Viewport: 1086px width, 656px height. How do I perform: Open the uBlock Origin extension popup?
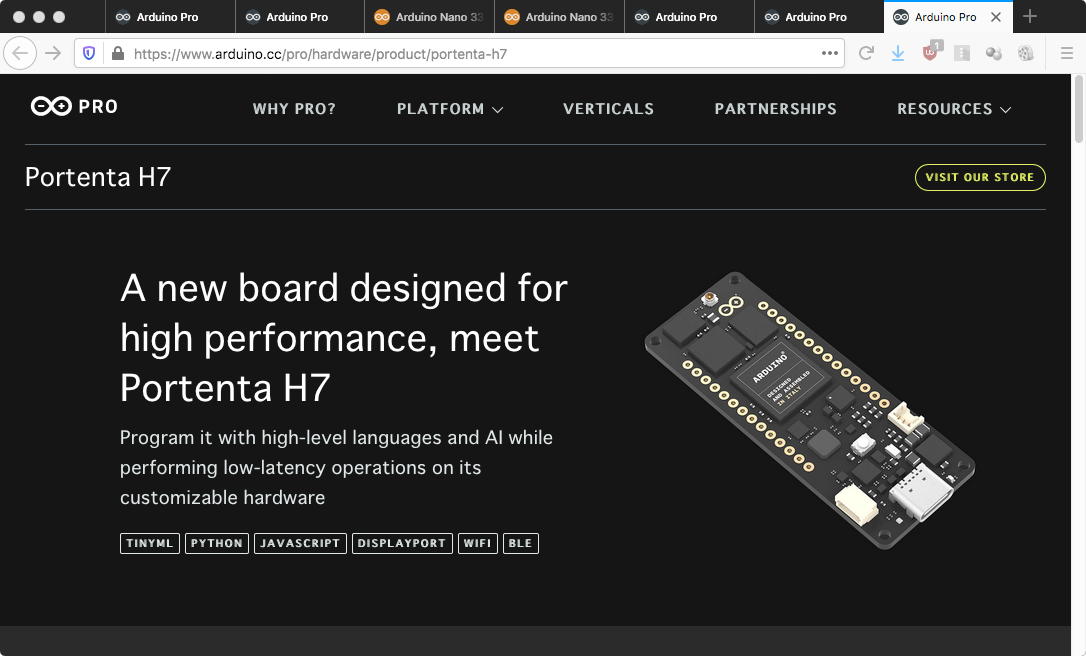(x=930, y=52)
